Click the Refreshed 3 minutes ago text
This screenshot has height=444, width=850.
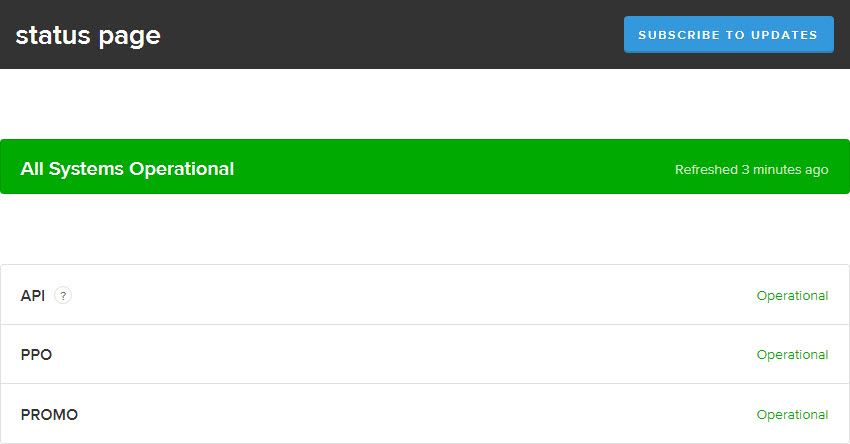pyautogui.click(x=751, y=170)
